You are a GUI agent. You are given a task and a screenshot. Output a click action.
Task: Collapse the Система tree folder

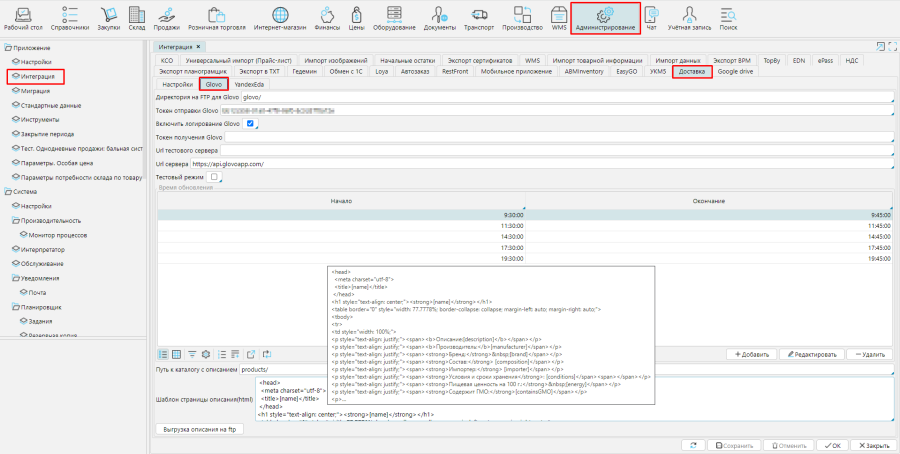[x=7, y=192]
